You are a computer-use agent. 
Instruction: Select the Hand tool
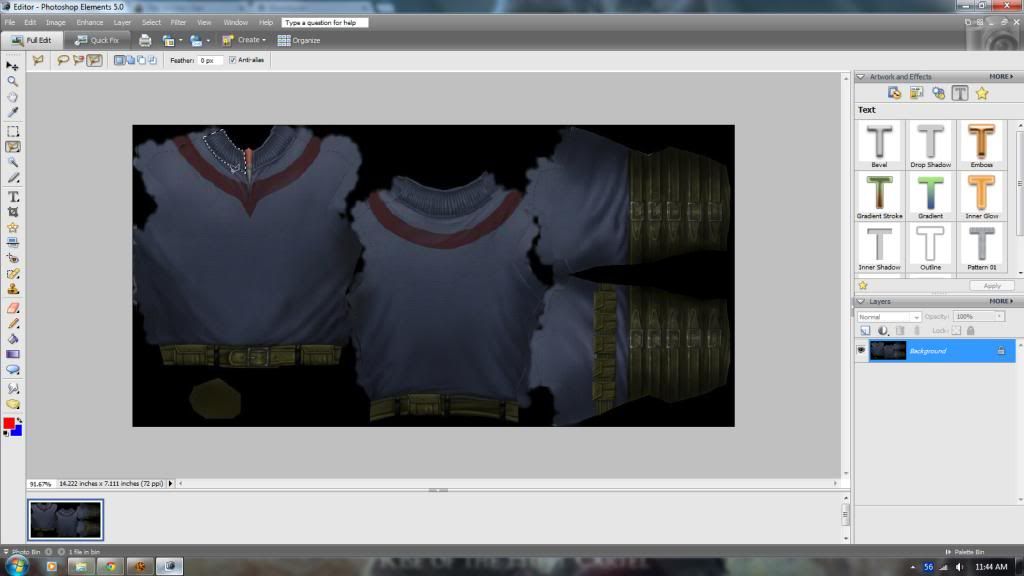pyautogui.click(x=12, y=97)
